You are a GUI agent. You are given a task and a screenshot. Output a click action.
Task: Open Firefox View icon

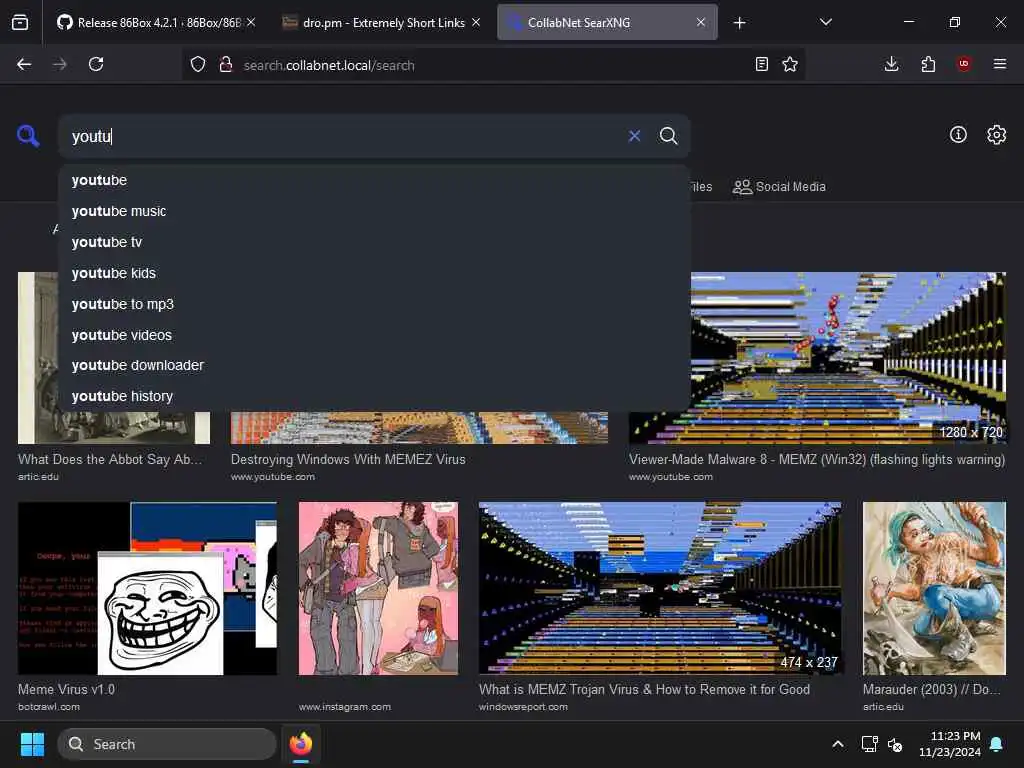20,23
